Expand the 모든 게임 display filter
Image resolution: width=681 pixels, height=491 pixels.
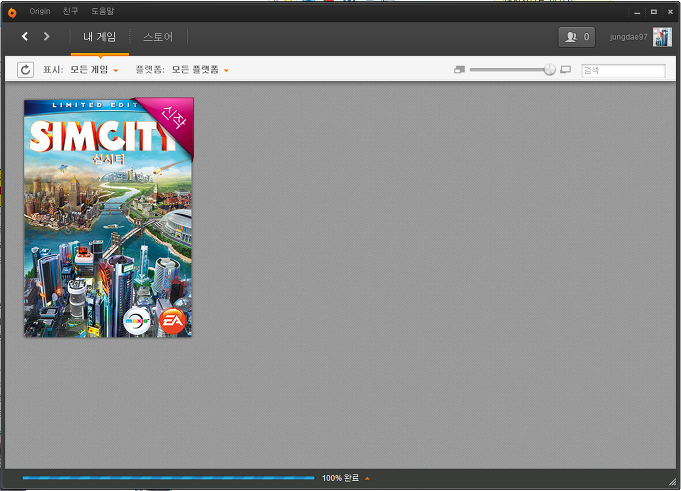pos(94,69)
